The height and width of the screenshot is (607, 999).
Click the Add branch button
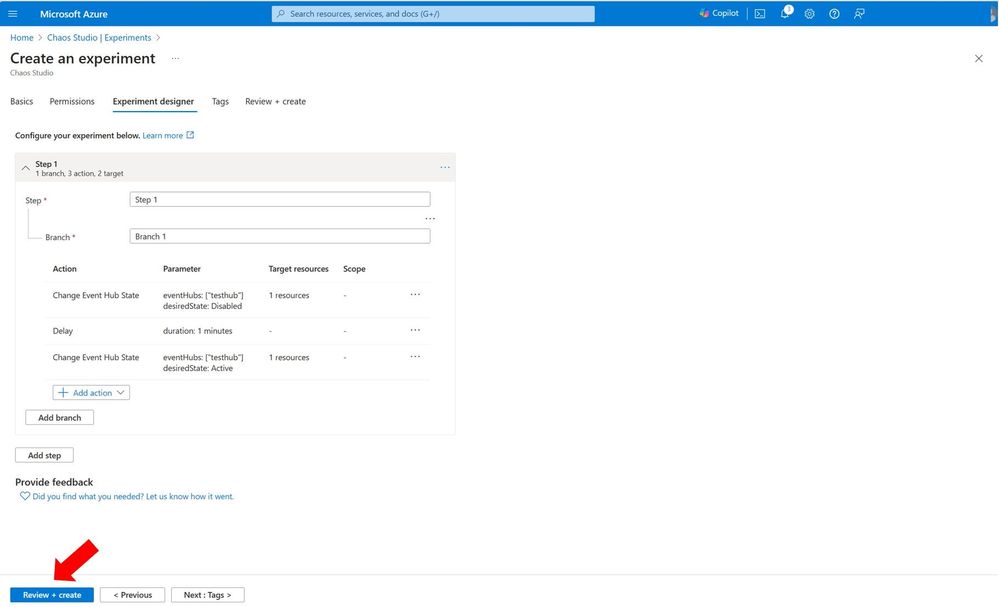[x=59, y=417]
